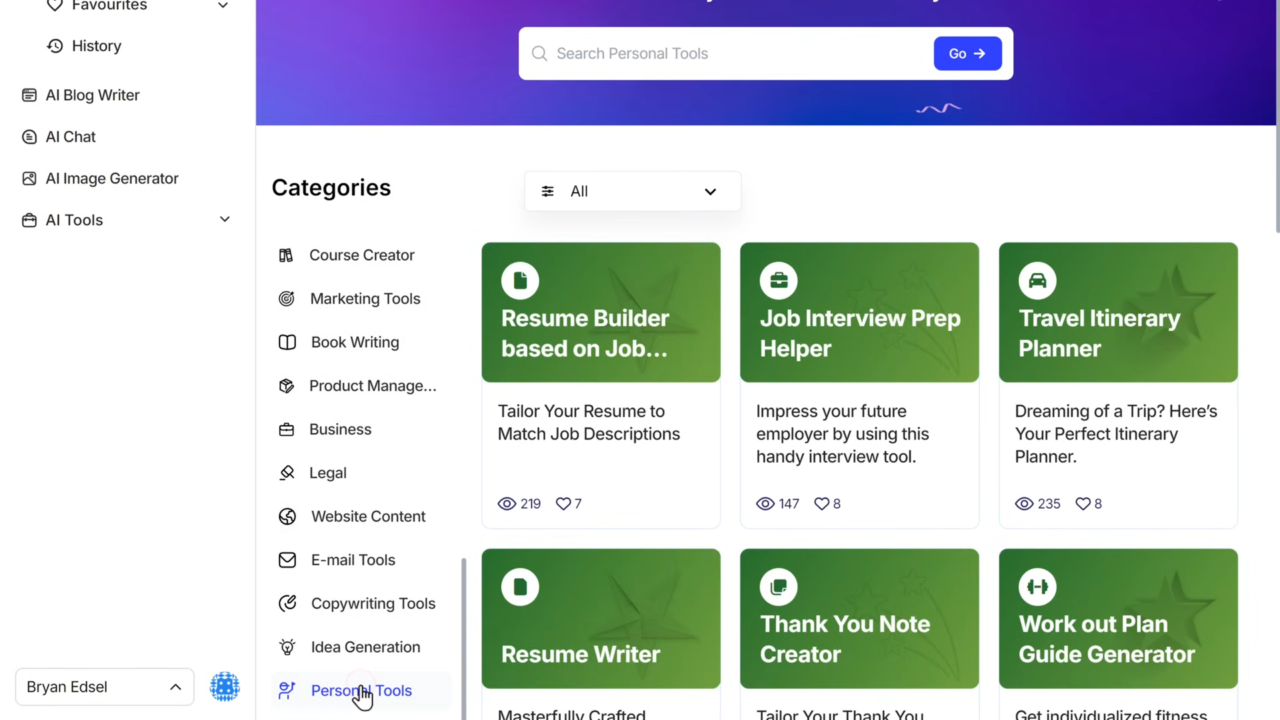Select Copywriting Tools category icon

coord(287,604)
